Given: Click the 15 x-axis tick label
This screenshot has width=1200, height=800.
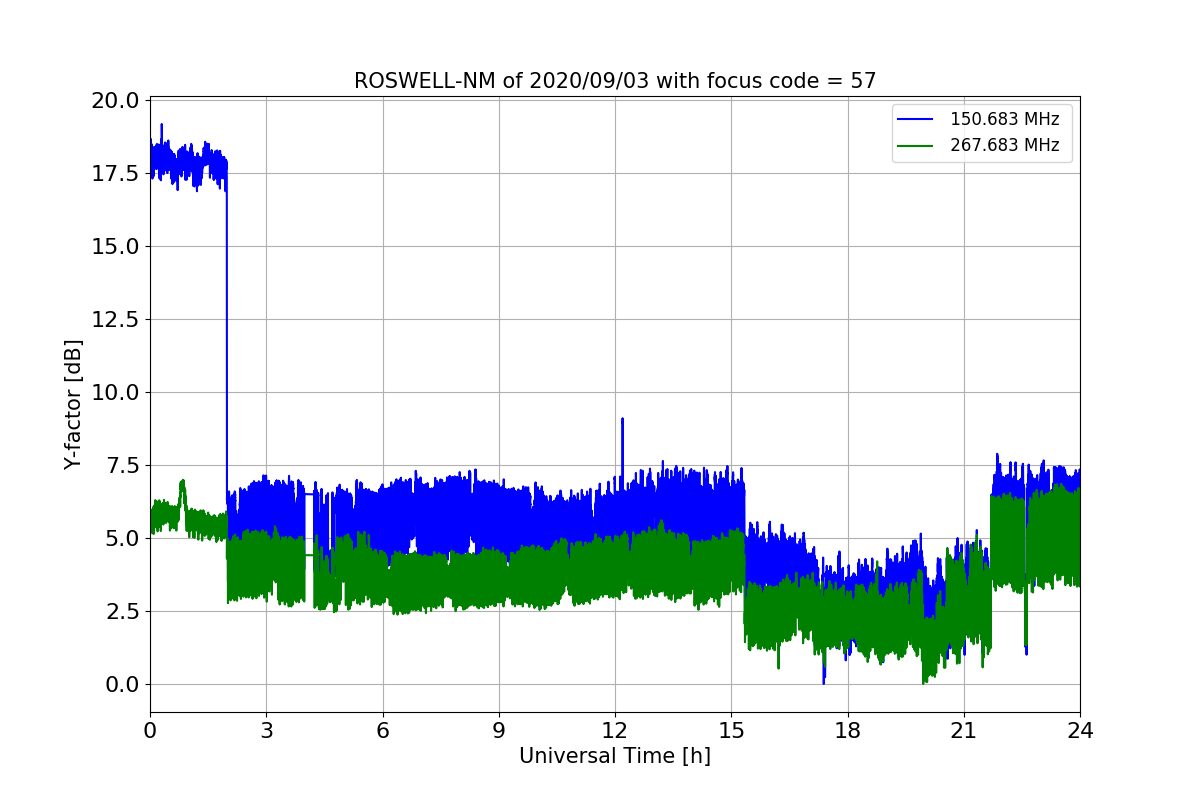Looking at the screenshot, I should [731, 730].
